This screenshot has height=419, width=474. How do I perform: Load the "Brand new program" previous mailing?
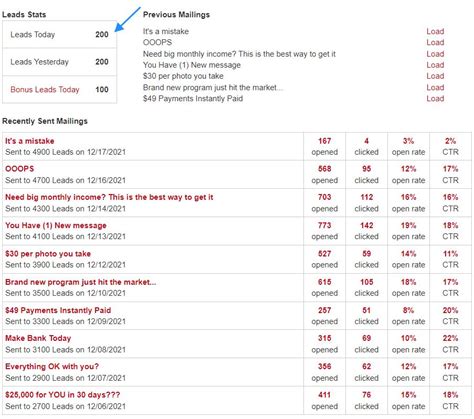435,87
